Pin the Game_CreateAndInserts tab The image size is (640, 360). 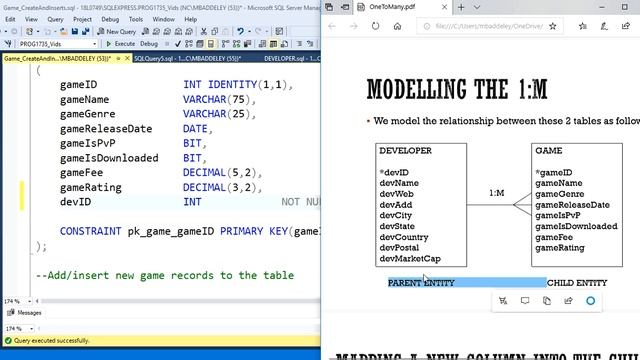tap(118, 59)
